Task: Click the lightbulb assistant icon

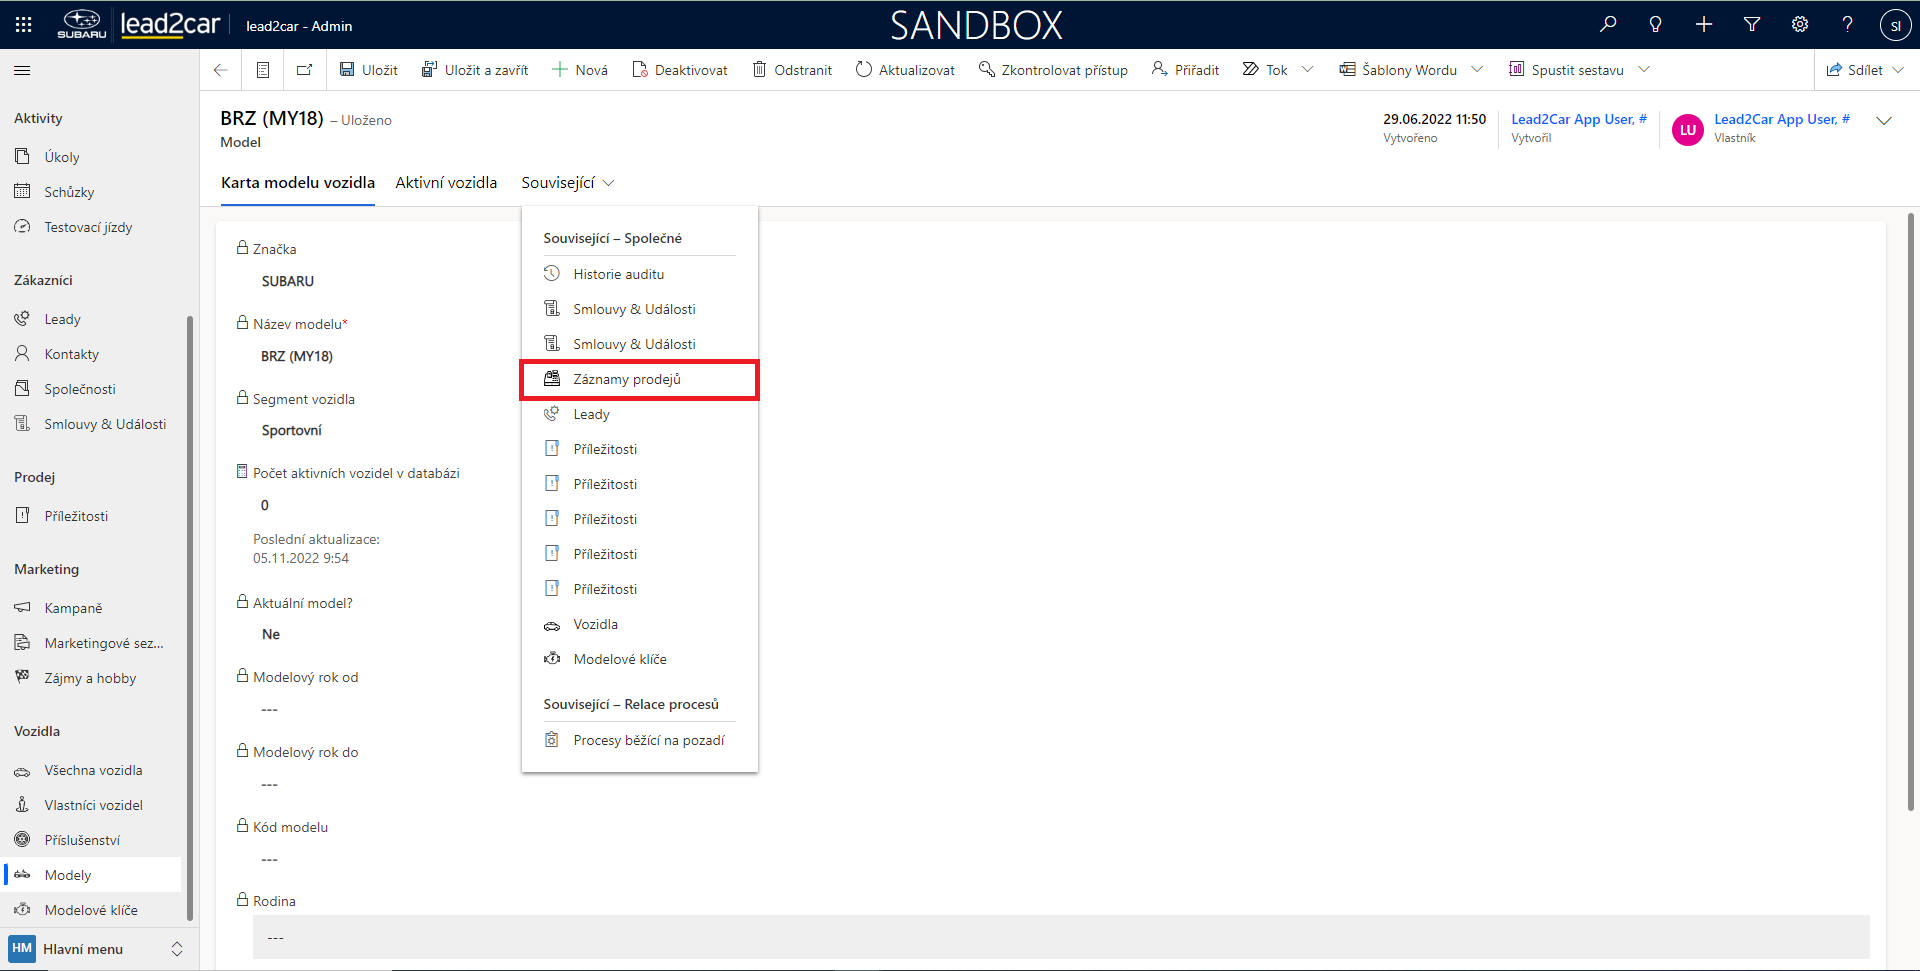Action: coord(1656,25)
